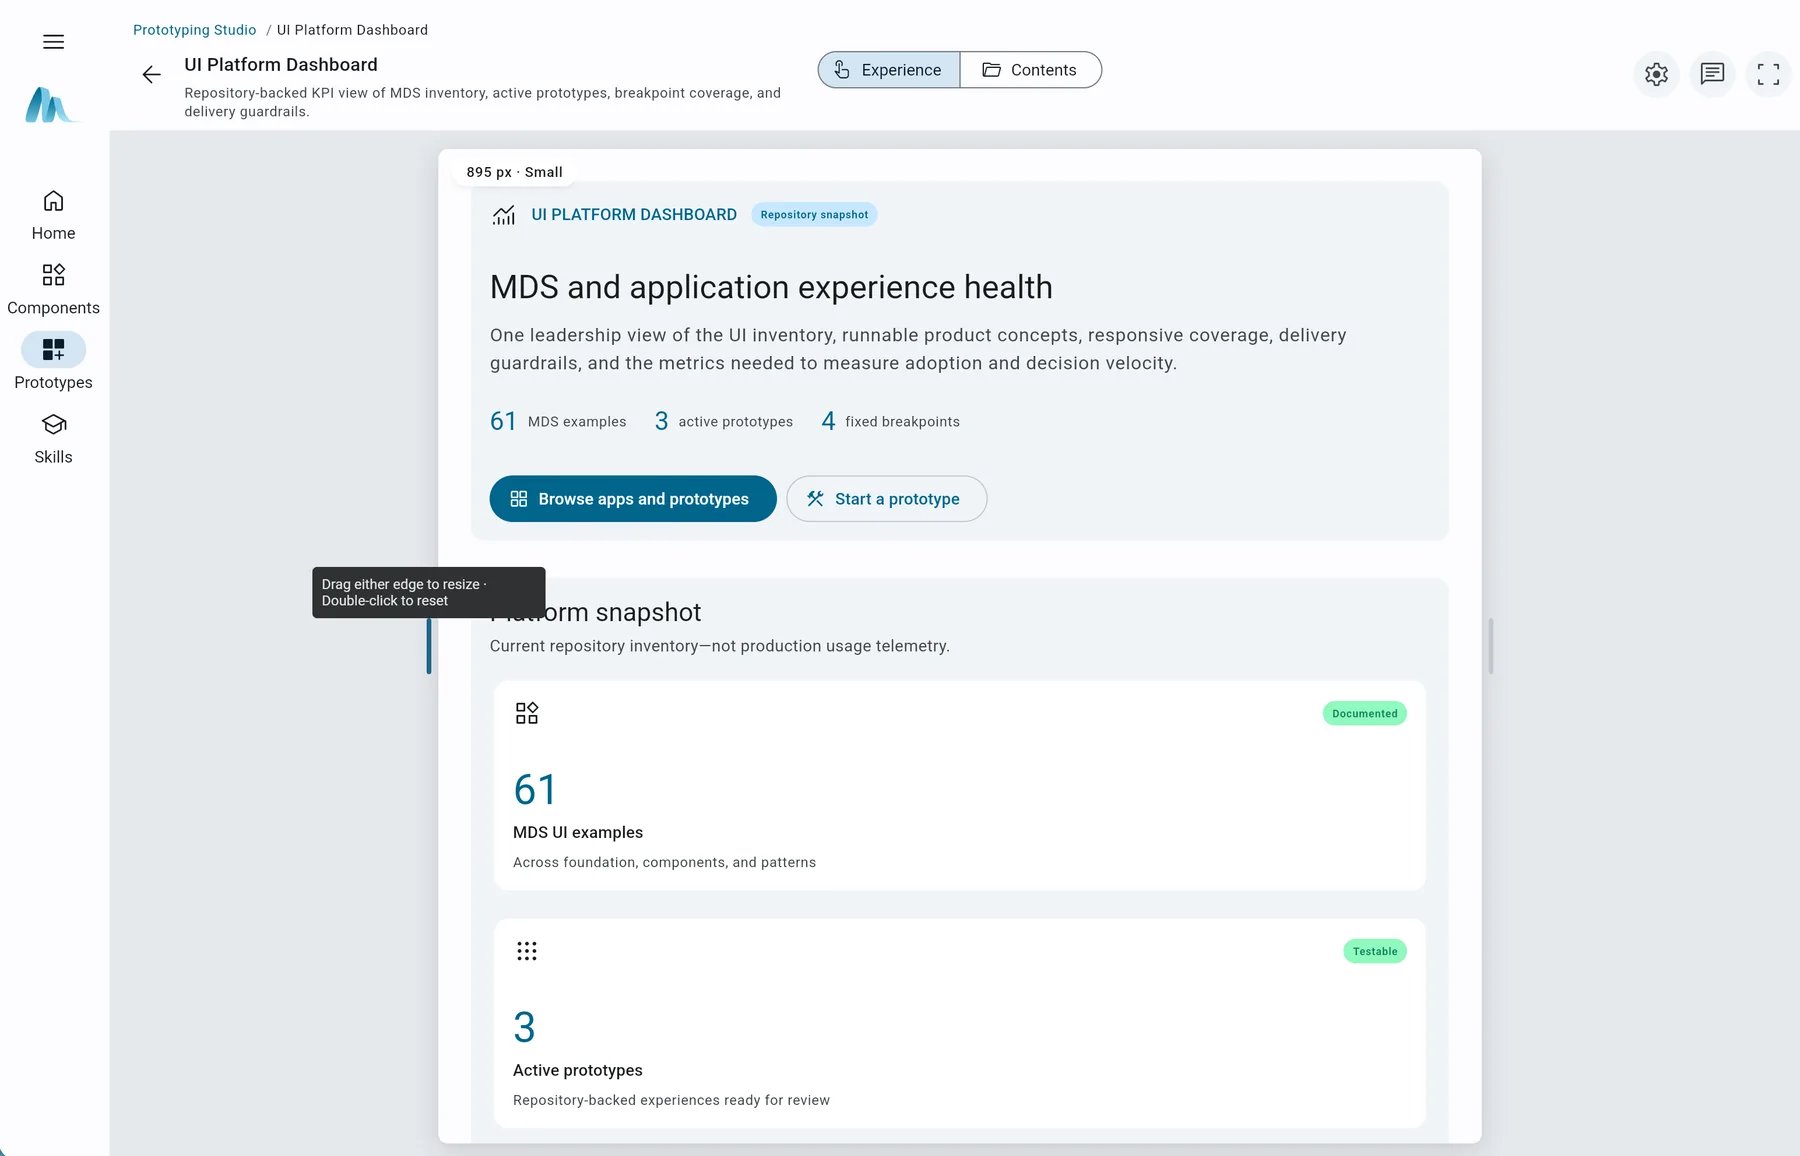The width and height of the screenshot is (1800, 1156).
Task: Click the dashboard chart icon
Action: [x=504, y=215]
